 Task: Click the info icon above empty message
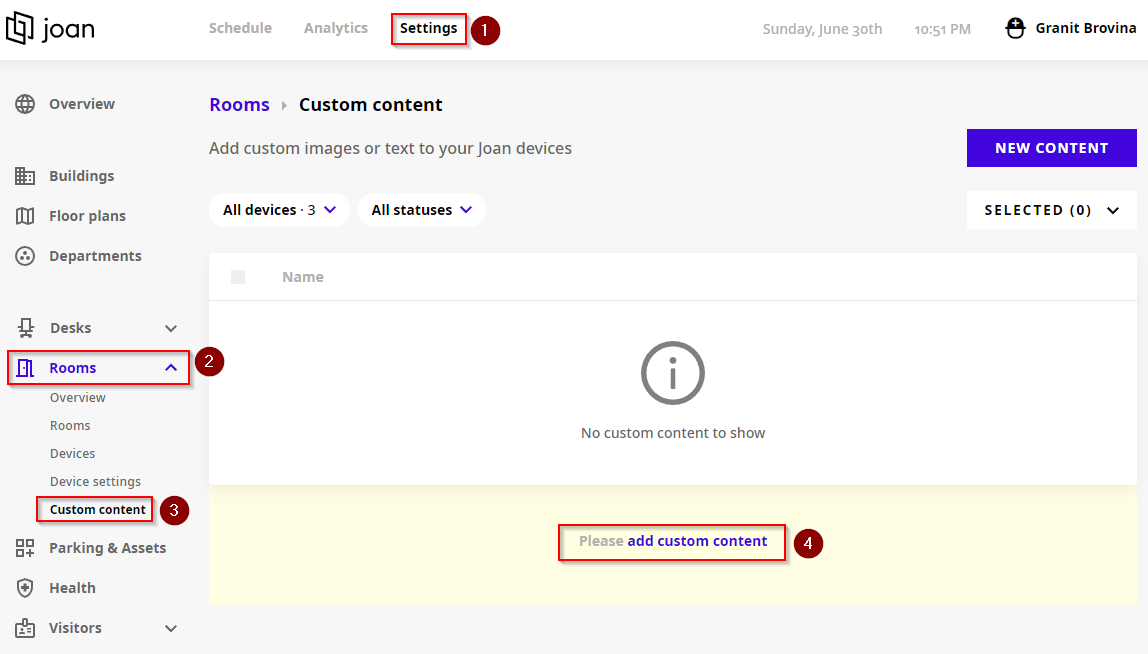coord(673,373)
